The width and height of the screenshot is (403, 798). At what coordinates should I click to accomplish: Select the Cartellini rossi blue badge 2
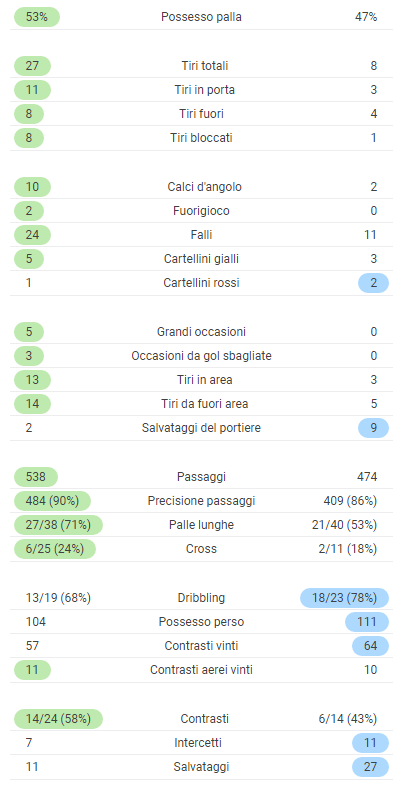click(x=373, y=283)
